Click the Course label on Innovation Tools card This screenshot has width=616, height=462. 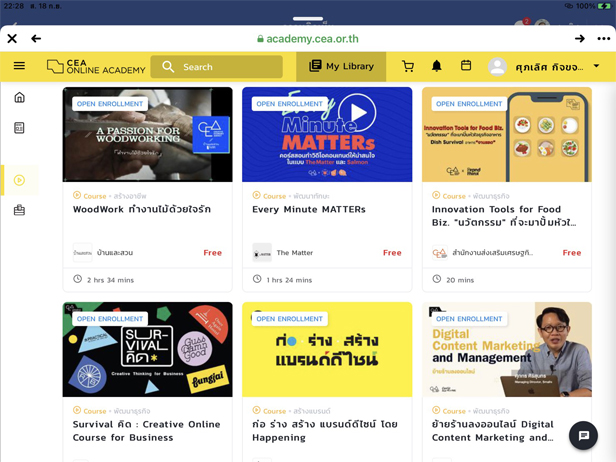pos(454,196)
